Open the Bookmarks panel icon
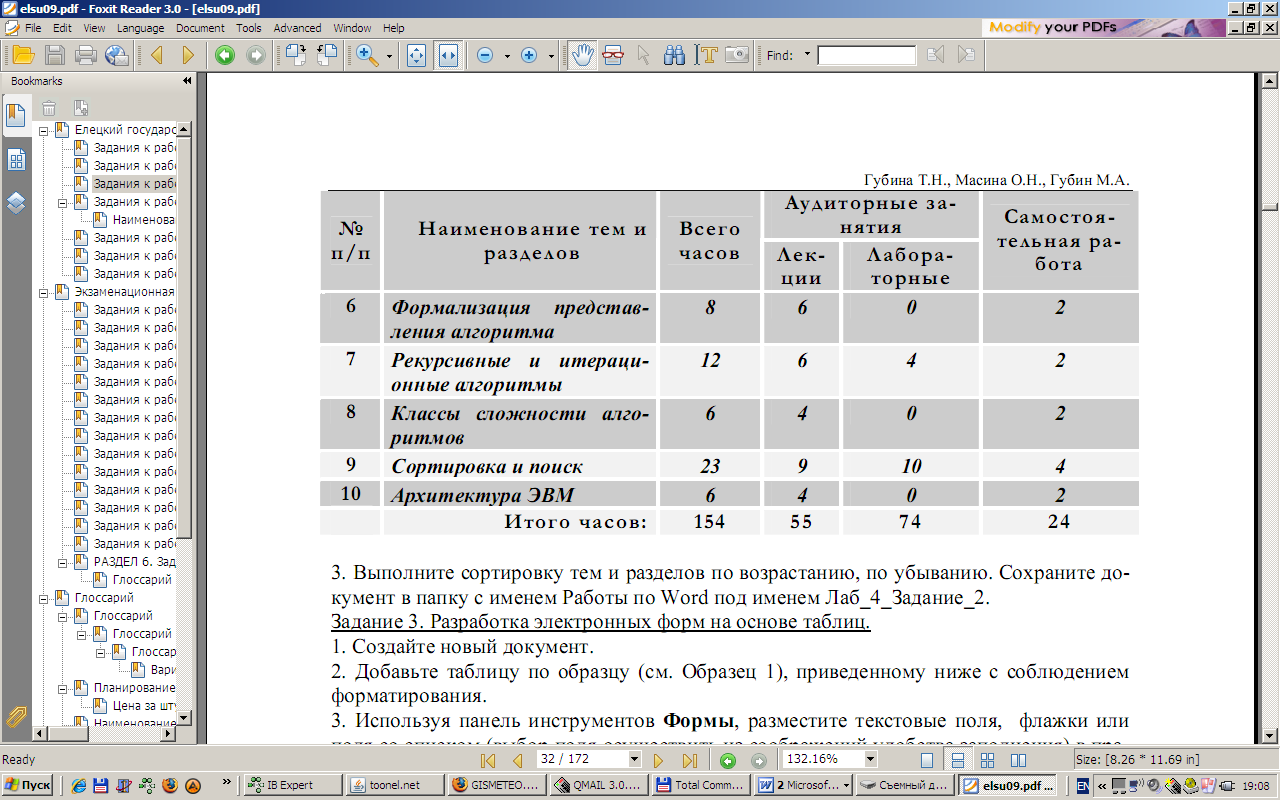 16,114
